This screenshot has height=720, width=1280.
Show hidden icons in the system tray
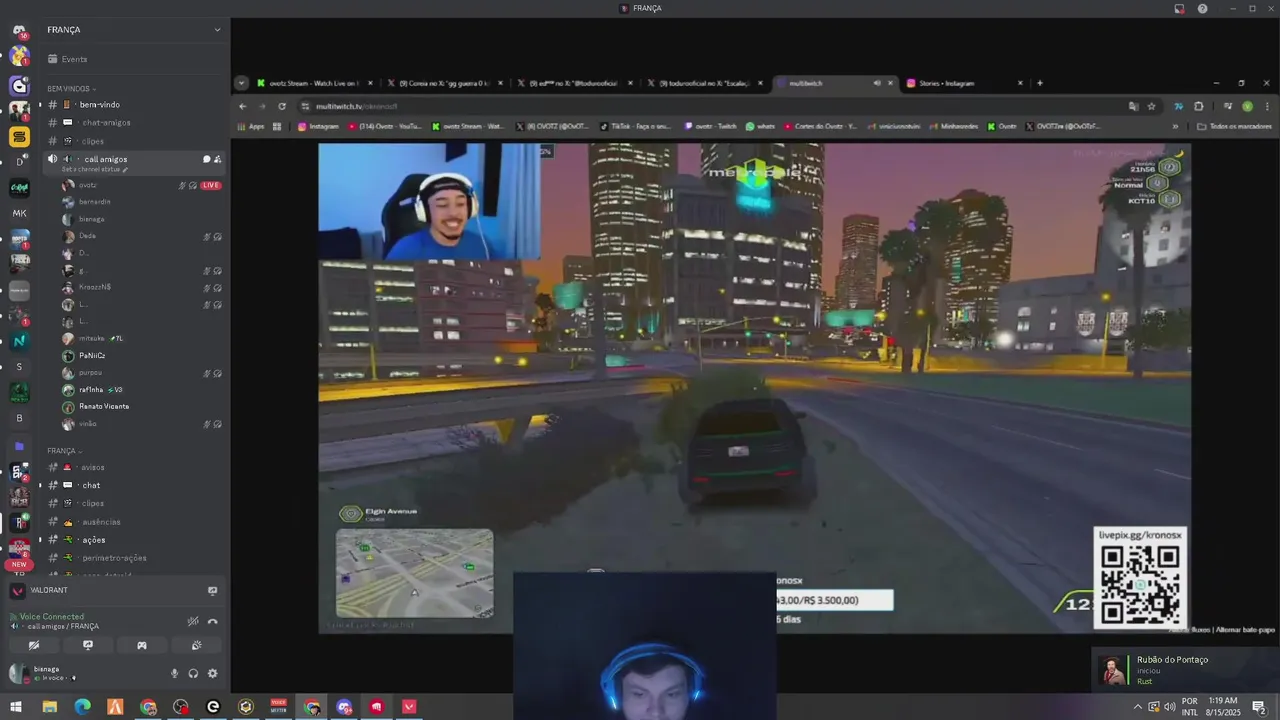tap(1137, 707)
